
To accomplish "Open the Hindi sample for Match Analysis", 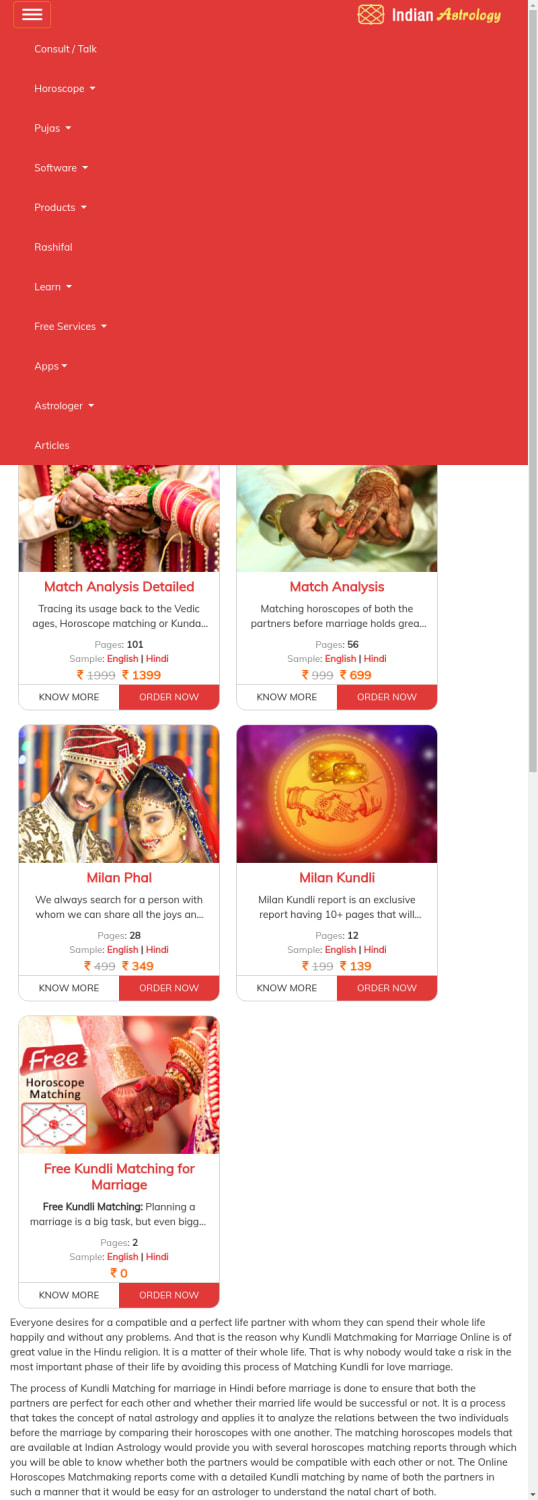I will click(375, 659).
